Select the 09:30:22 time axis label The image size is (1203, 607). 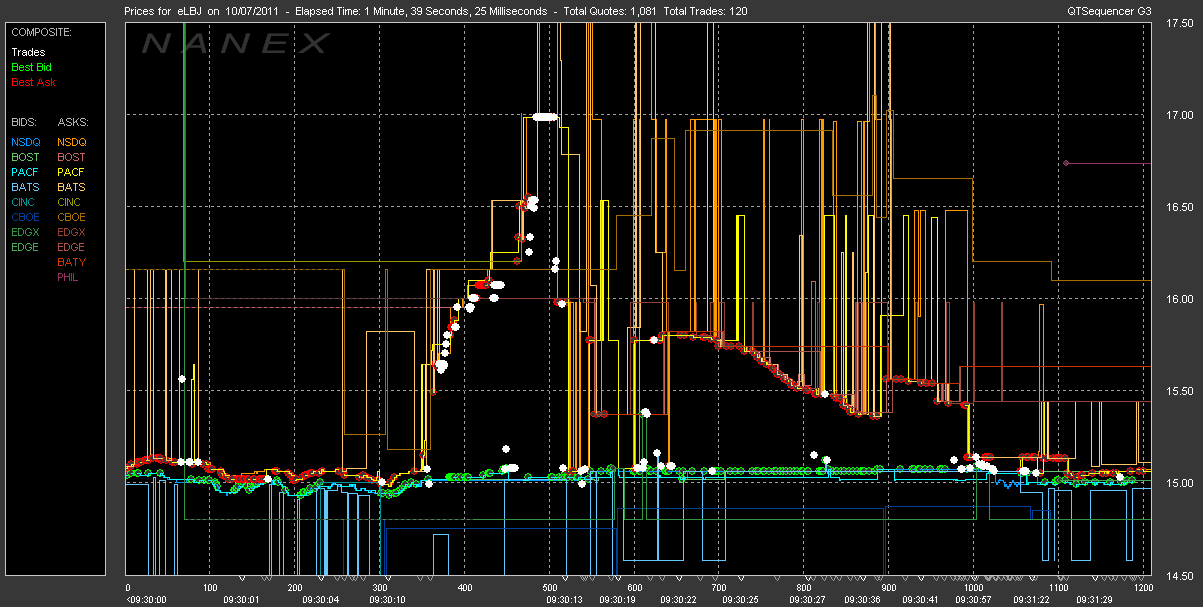coord(679,600)
